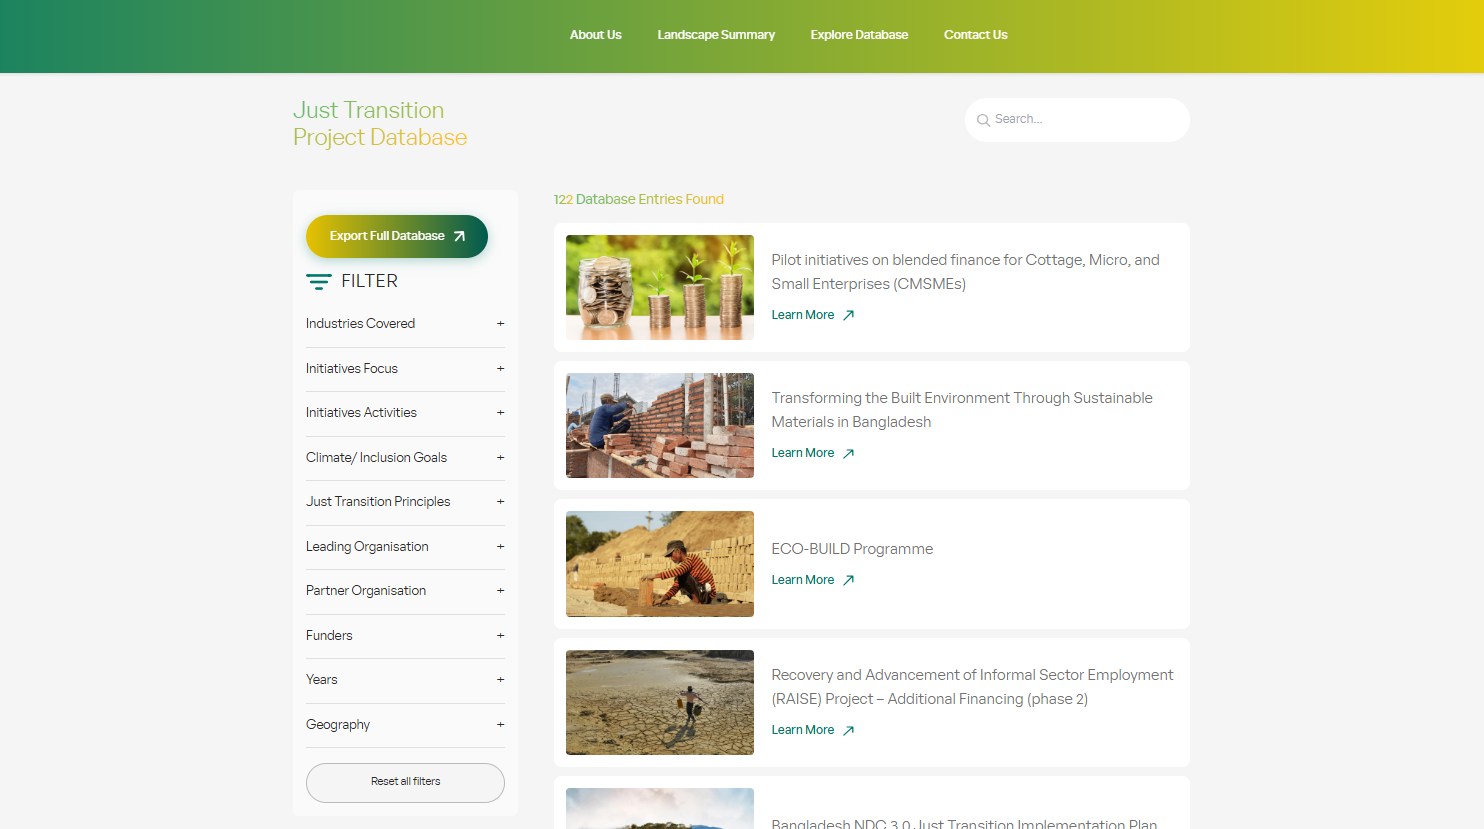Open Explore Database in the navigation
This screenshot has height=829, width=1484.
[859, 35]
